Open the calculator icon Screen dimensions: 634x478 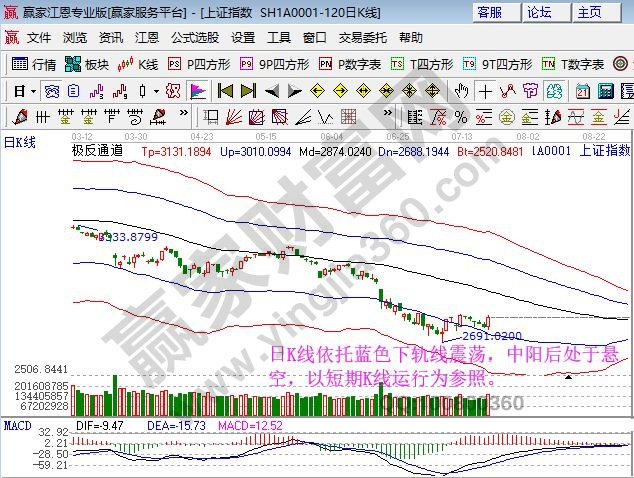tap(606, 91)
